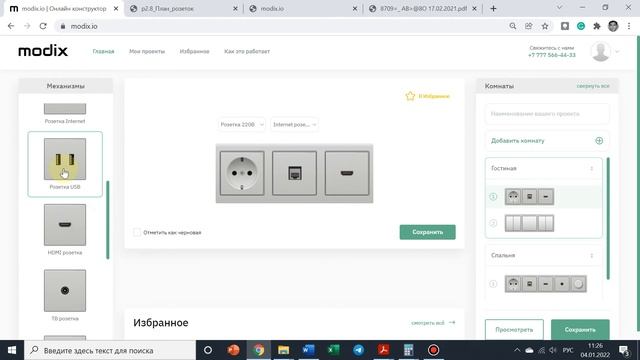Click the 'Просмотреть' button

point(514,329)
